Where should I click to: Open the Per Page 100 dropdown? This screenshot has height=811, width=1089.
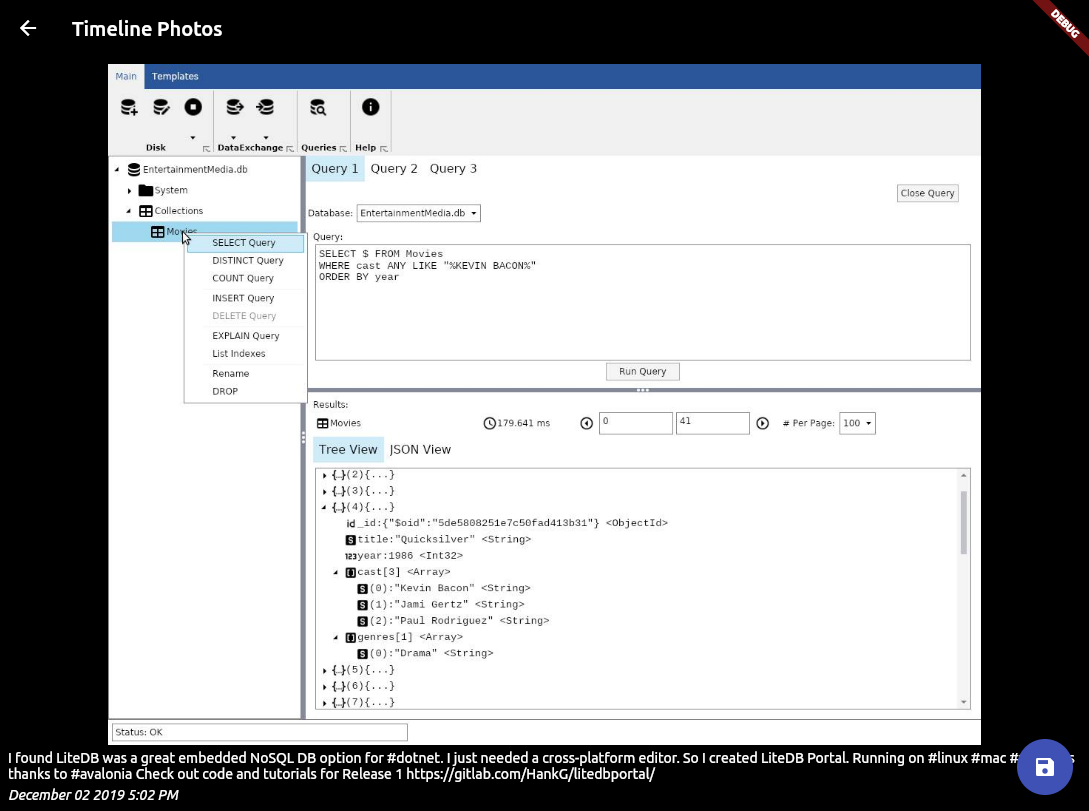pos(857,424)
